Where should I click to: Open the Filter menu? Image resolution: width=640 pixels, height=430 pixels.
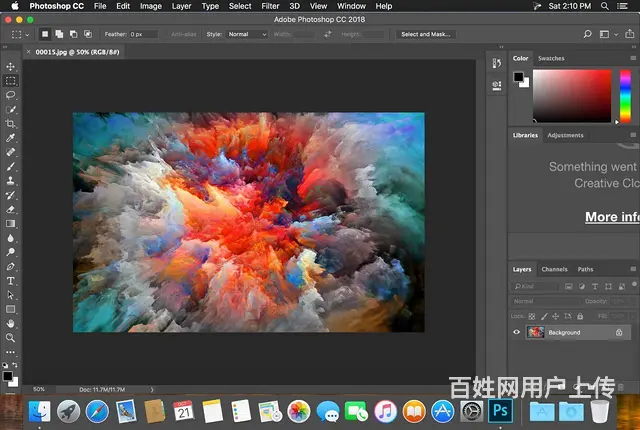270,6
